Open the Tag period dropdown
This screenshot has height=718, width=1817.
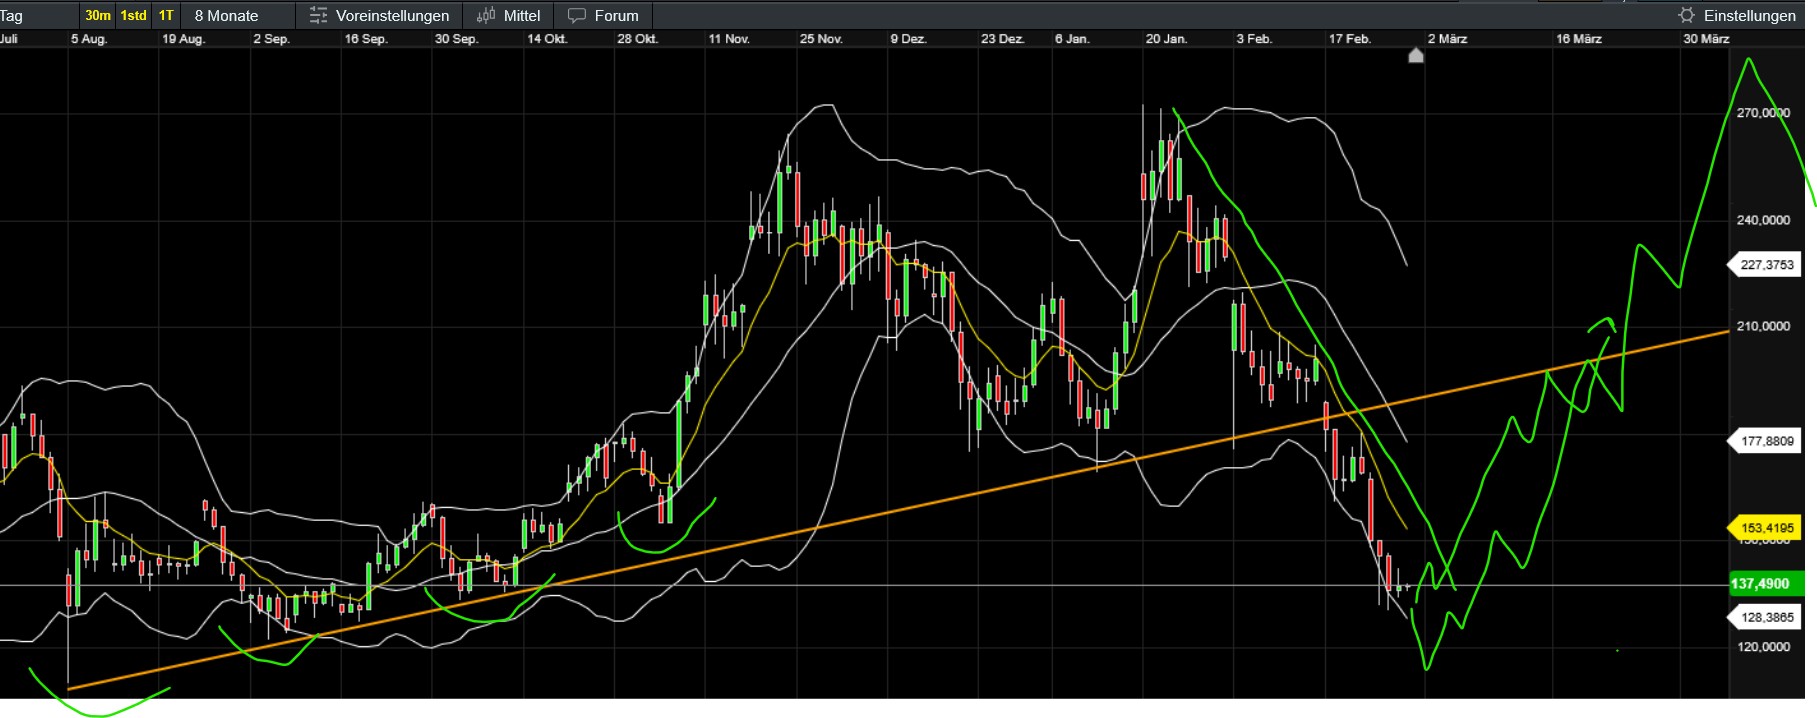[x=12, y=15]
